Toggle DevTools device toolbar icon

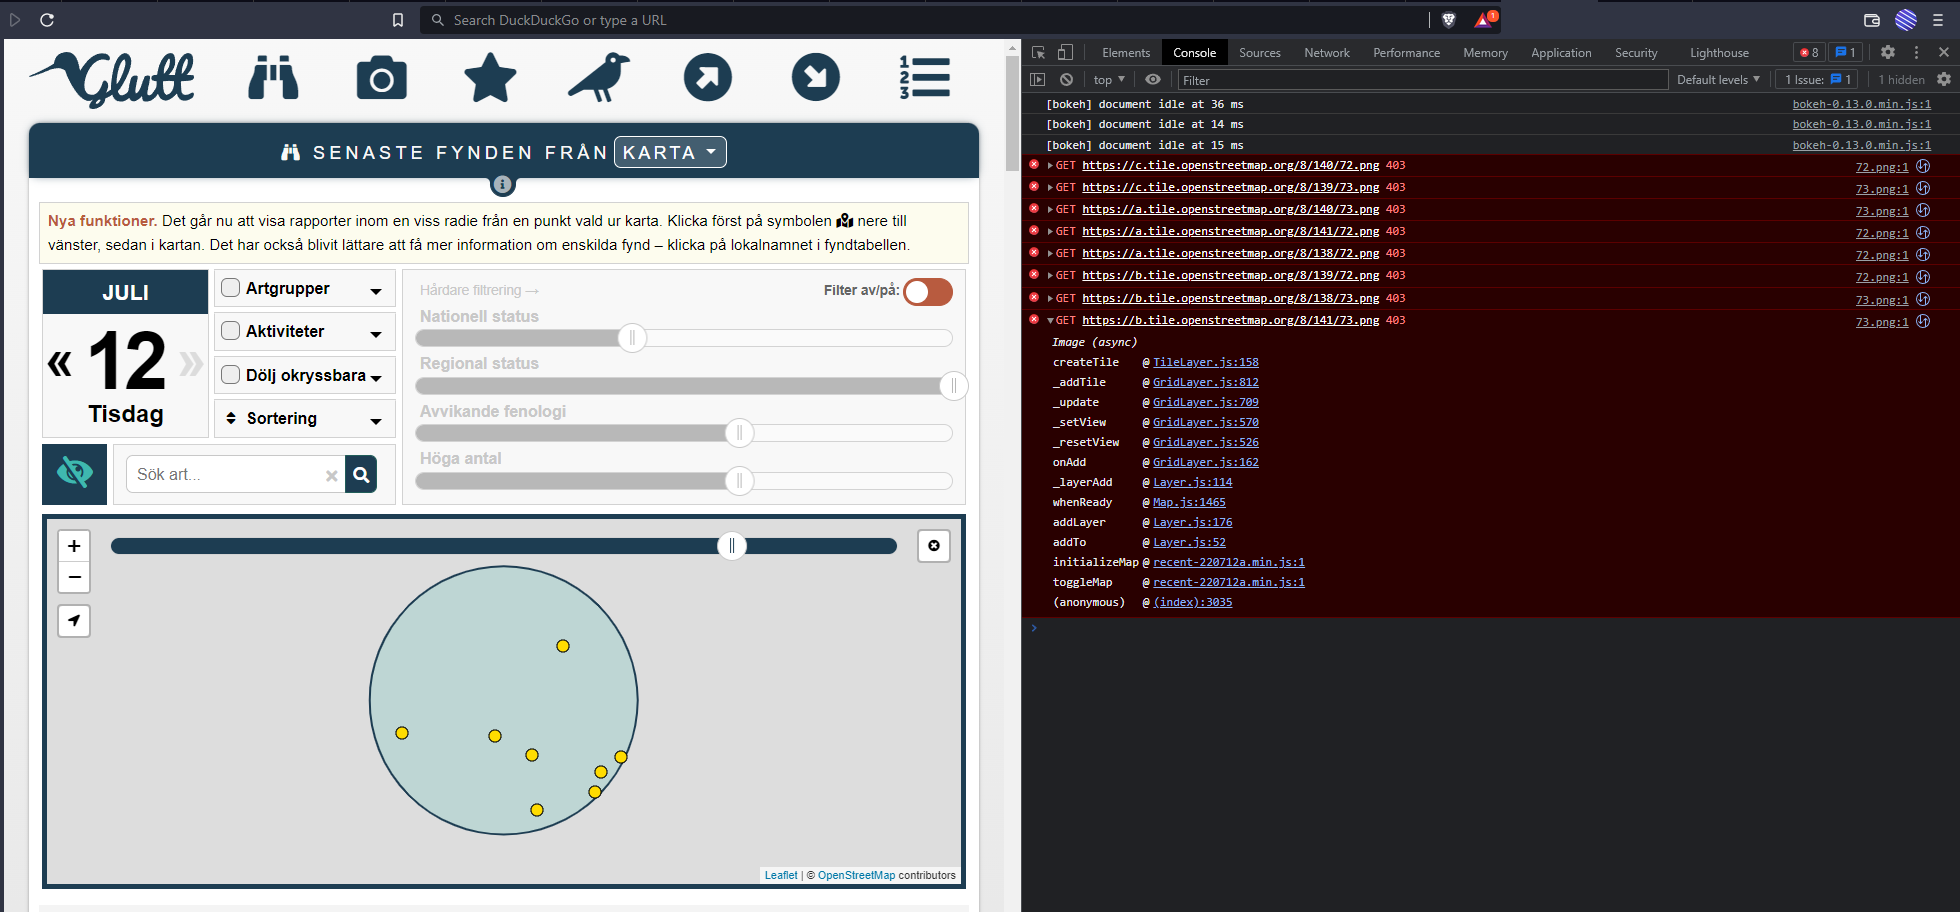click(x=1066, y=53)
